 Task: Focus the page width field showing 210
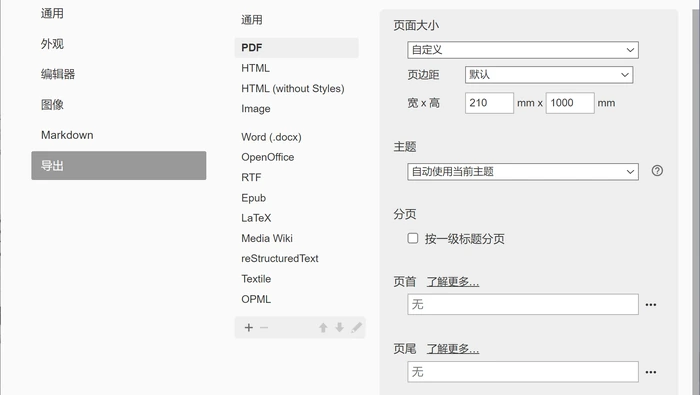coord(489,103)
